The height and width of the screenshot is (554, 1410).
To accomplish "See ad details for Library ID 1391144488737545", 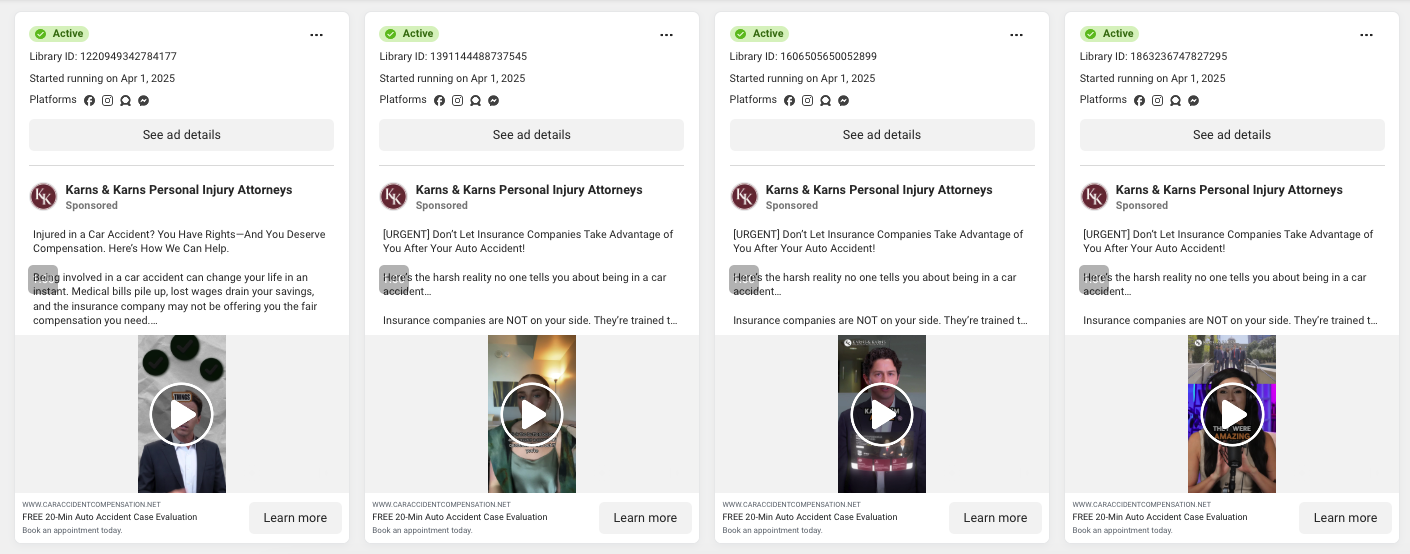I will click(531, 135).
